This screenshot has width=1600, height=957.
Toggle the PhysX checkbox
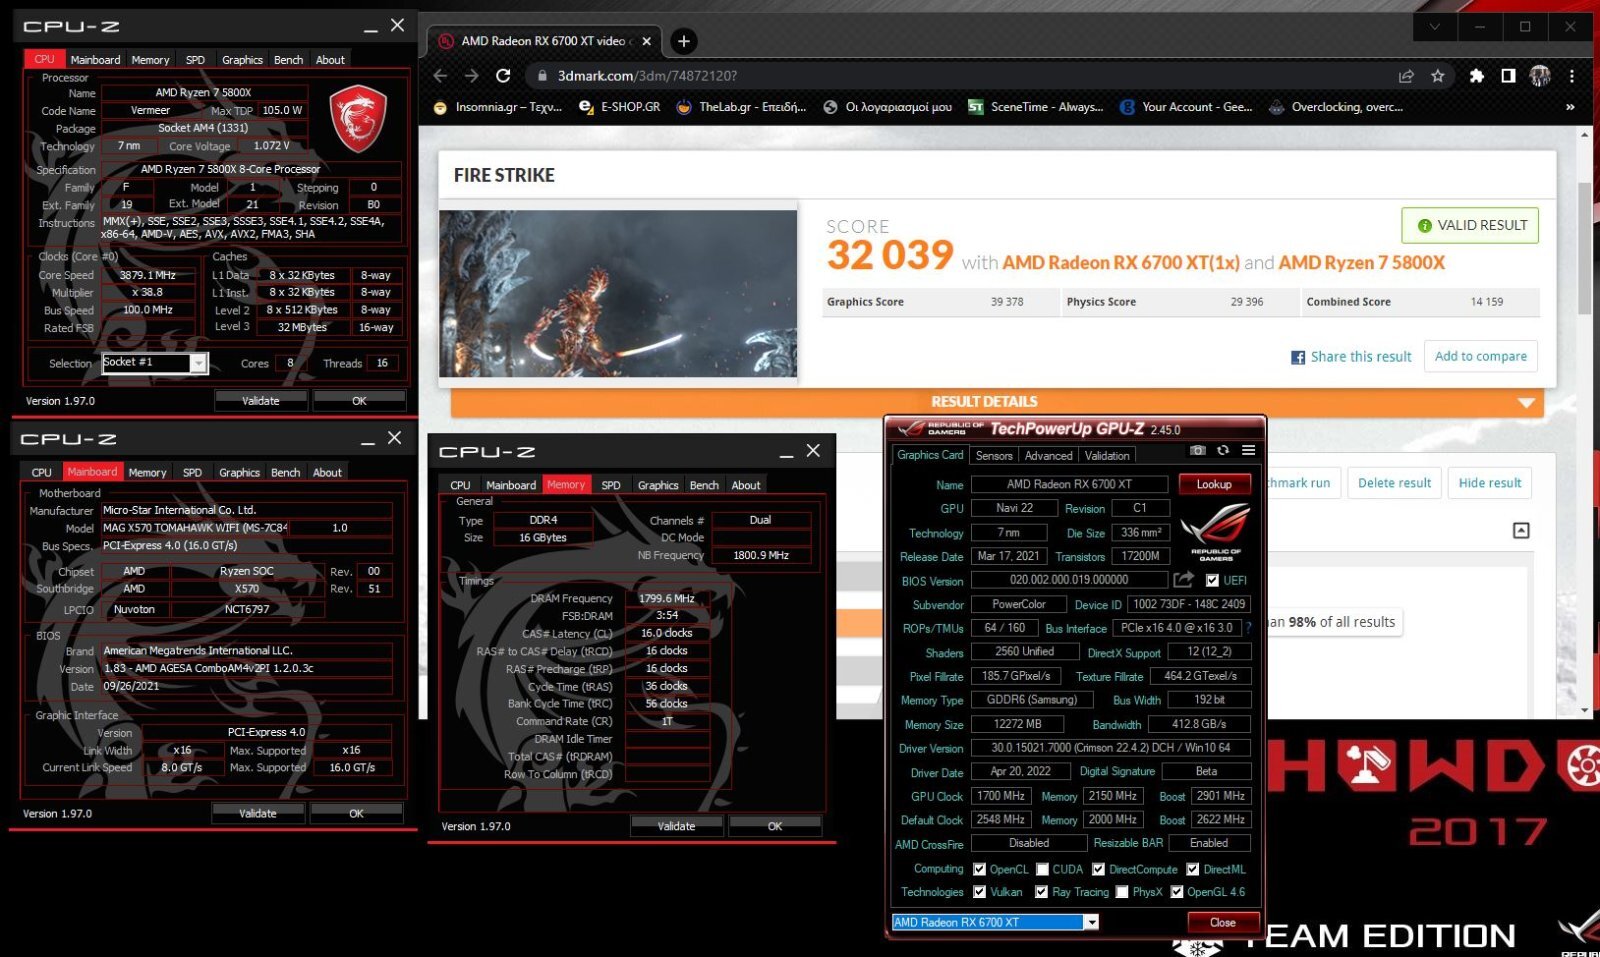[1122, 892]
